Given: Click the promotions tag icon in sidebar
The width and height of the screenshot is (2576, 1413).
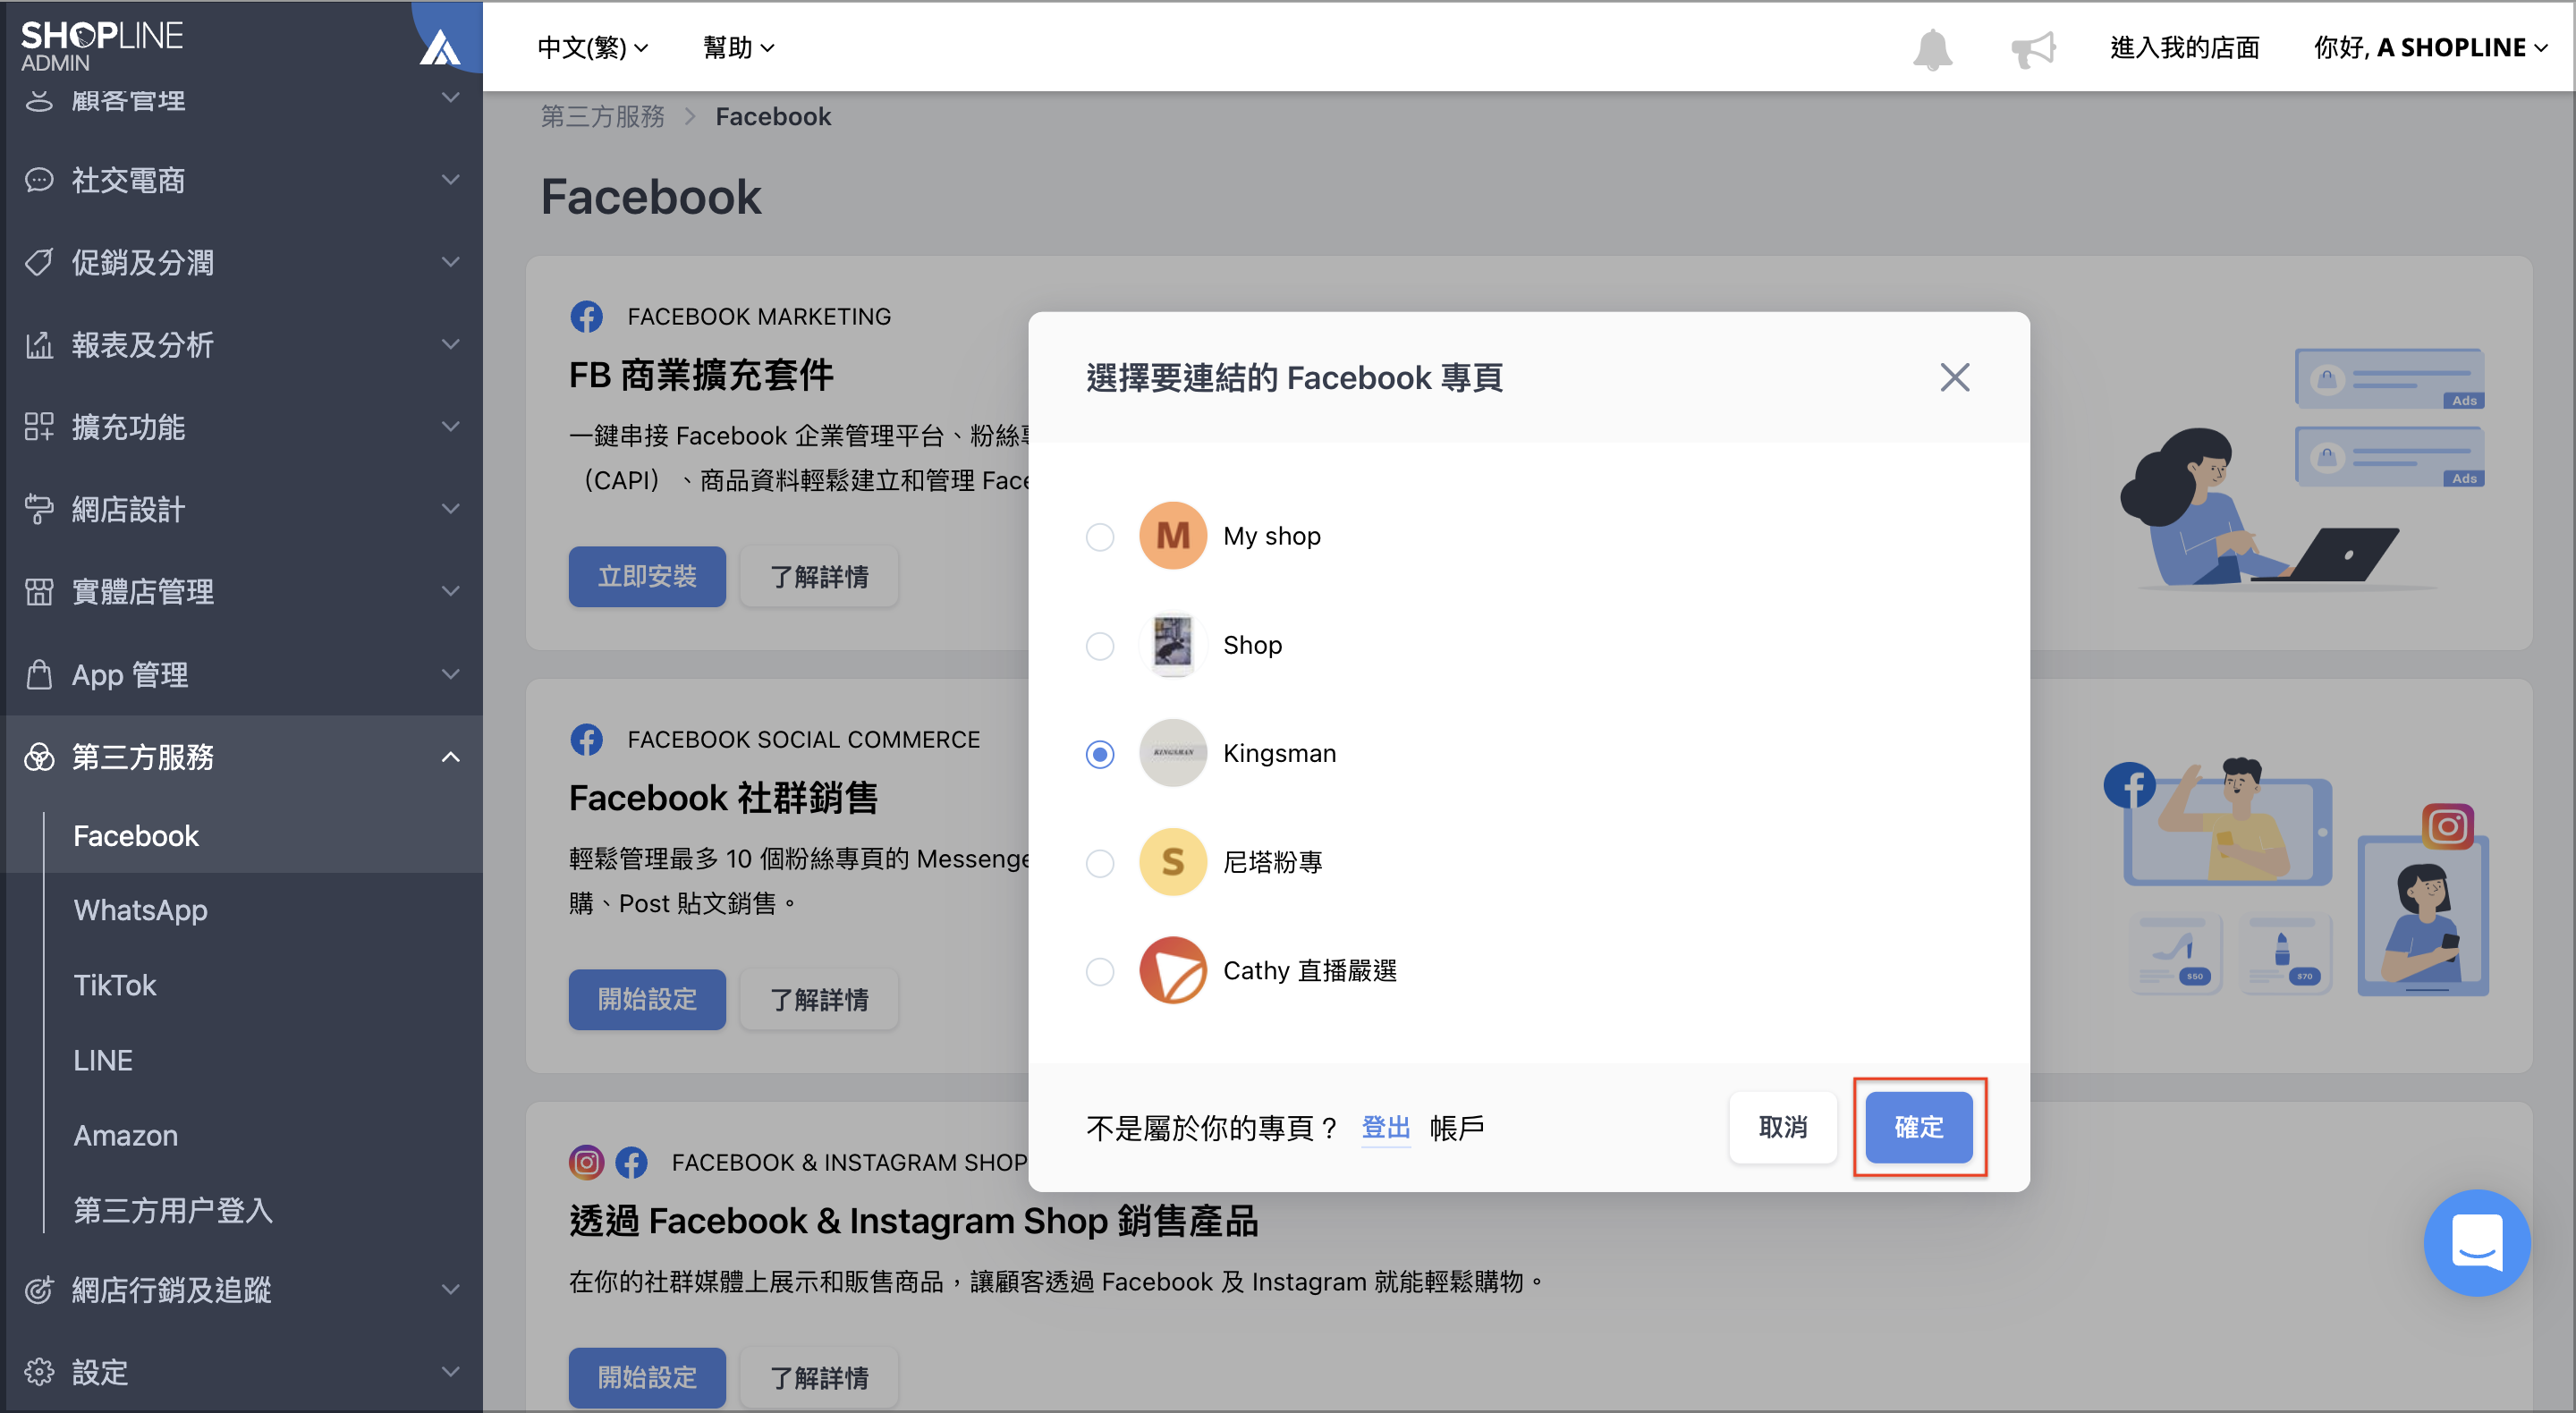Looking at the screenshot, I should (39, 262).
